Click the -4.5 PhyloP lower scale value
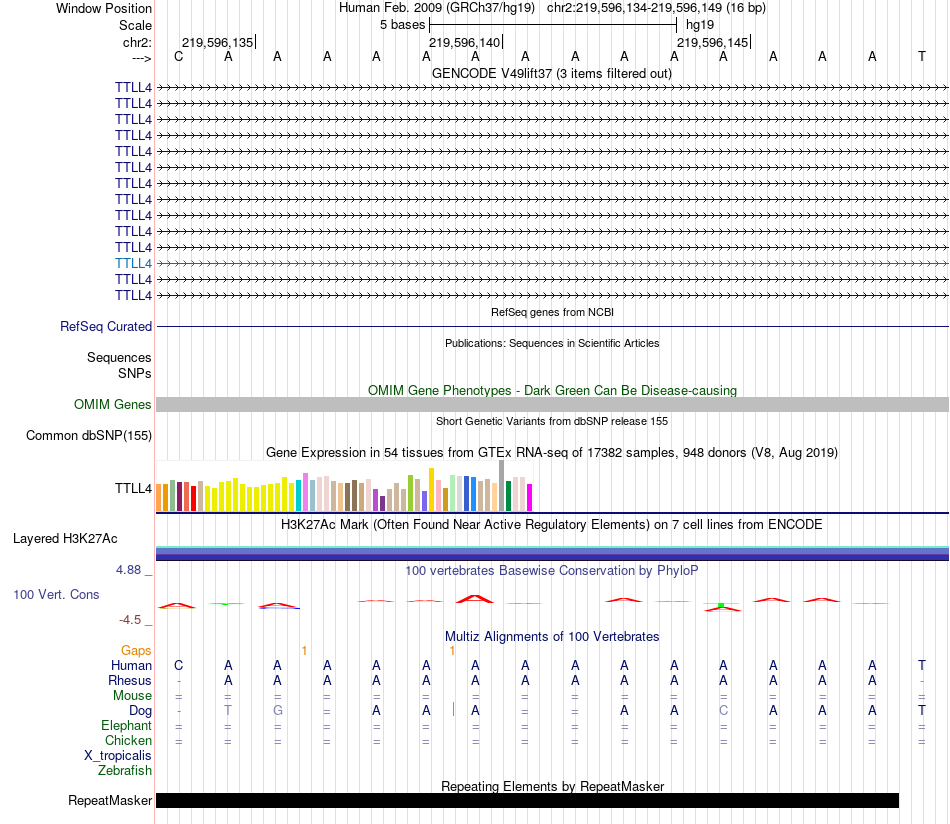This screenshot has width=950, height=824. pyautogui.click(x=130, y=619)
